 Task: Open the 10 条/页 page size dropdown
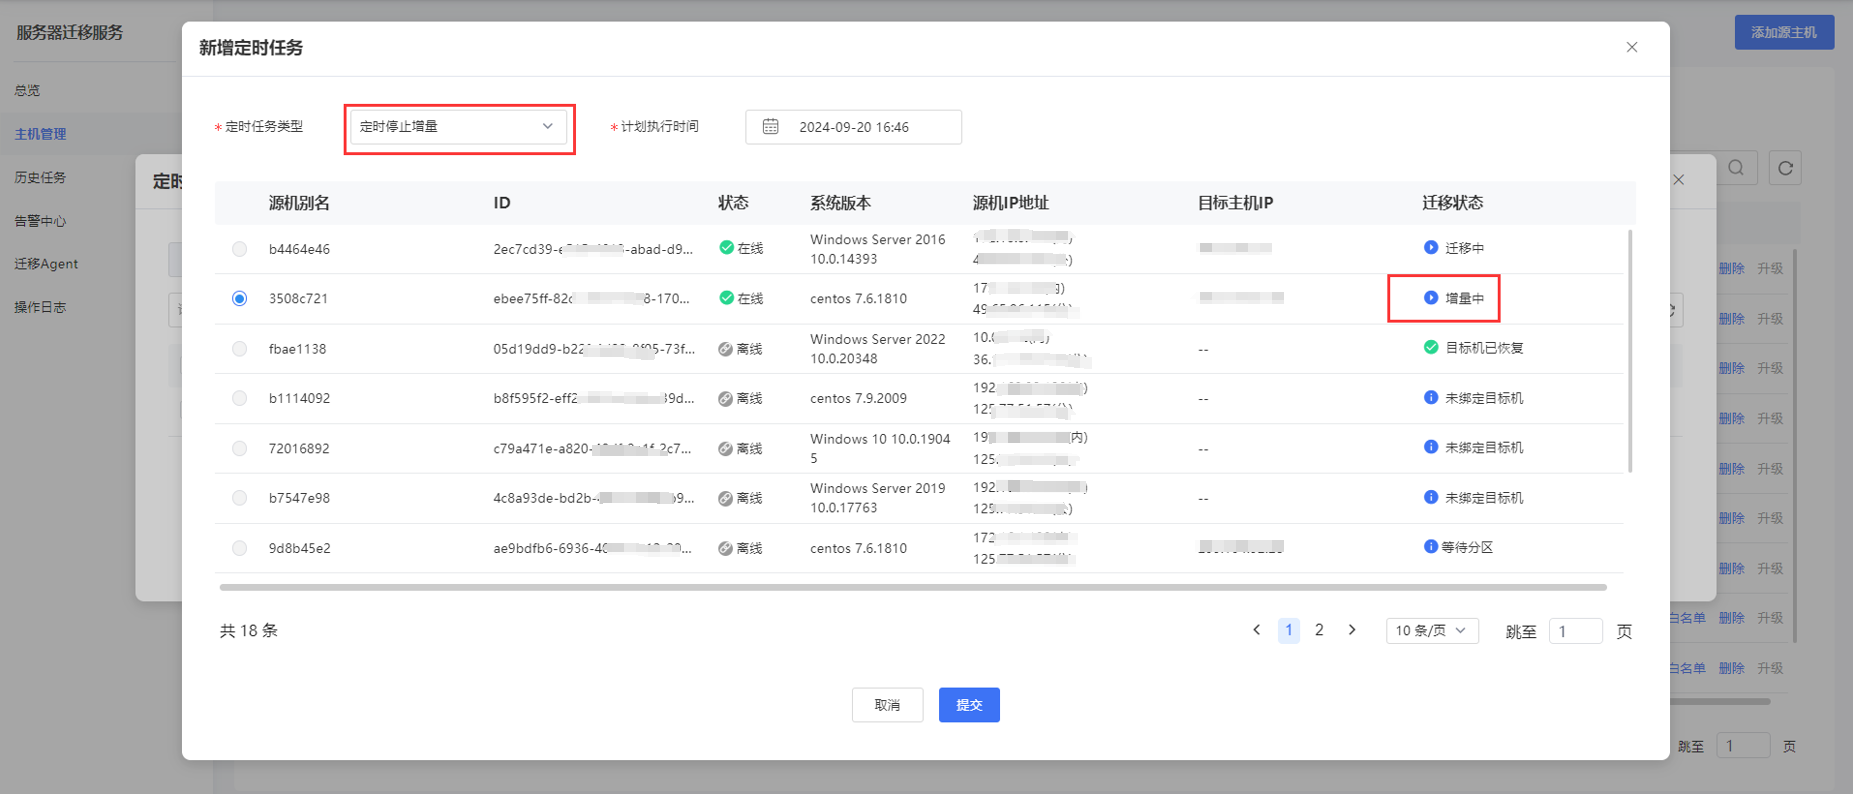(x=1432, y=631)
